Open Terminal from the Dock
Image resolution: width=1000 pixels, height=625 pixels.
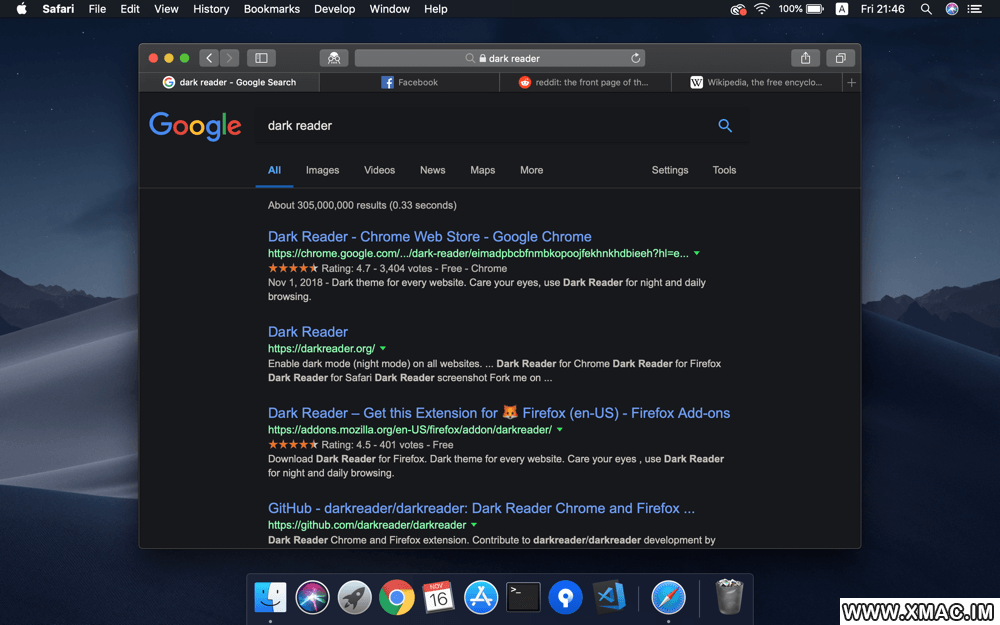pyautogui.click(x=523, y=598)
